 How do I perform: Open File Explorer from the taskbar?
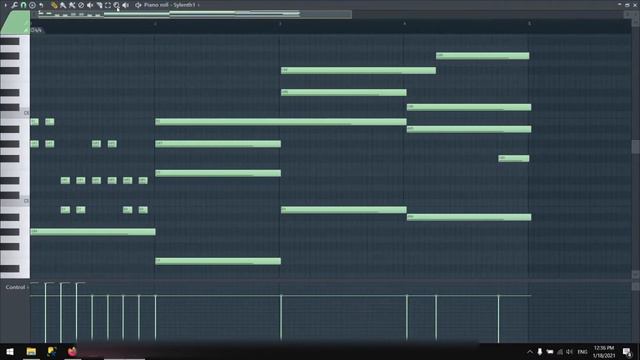pos(31,351)
